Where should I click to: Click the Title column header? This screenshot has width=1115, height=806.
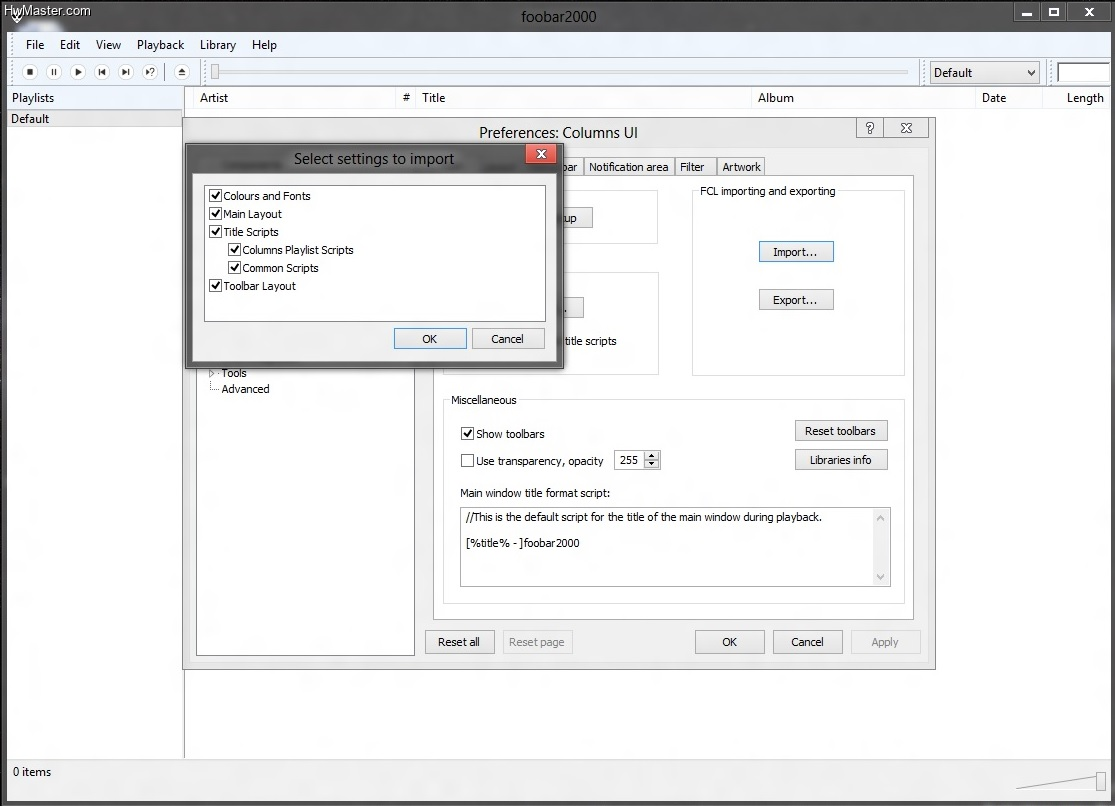point(583,98)
